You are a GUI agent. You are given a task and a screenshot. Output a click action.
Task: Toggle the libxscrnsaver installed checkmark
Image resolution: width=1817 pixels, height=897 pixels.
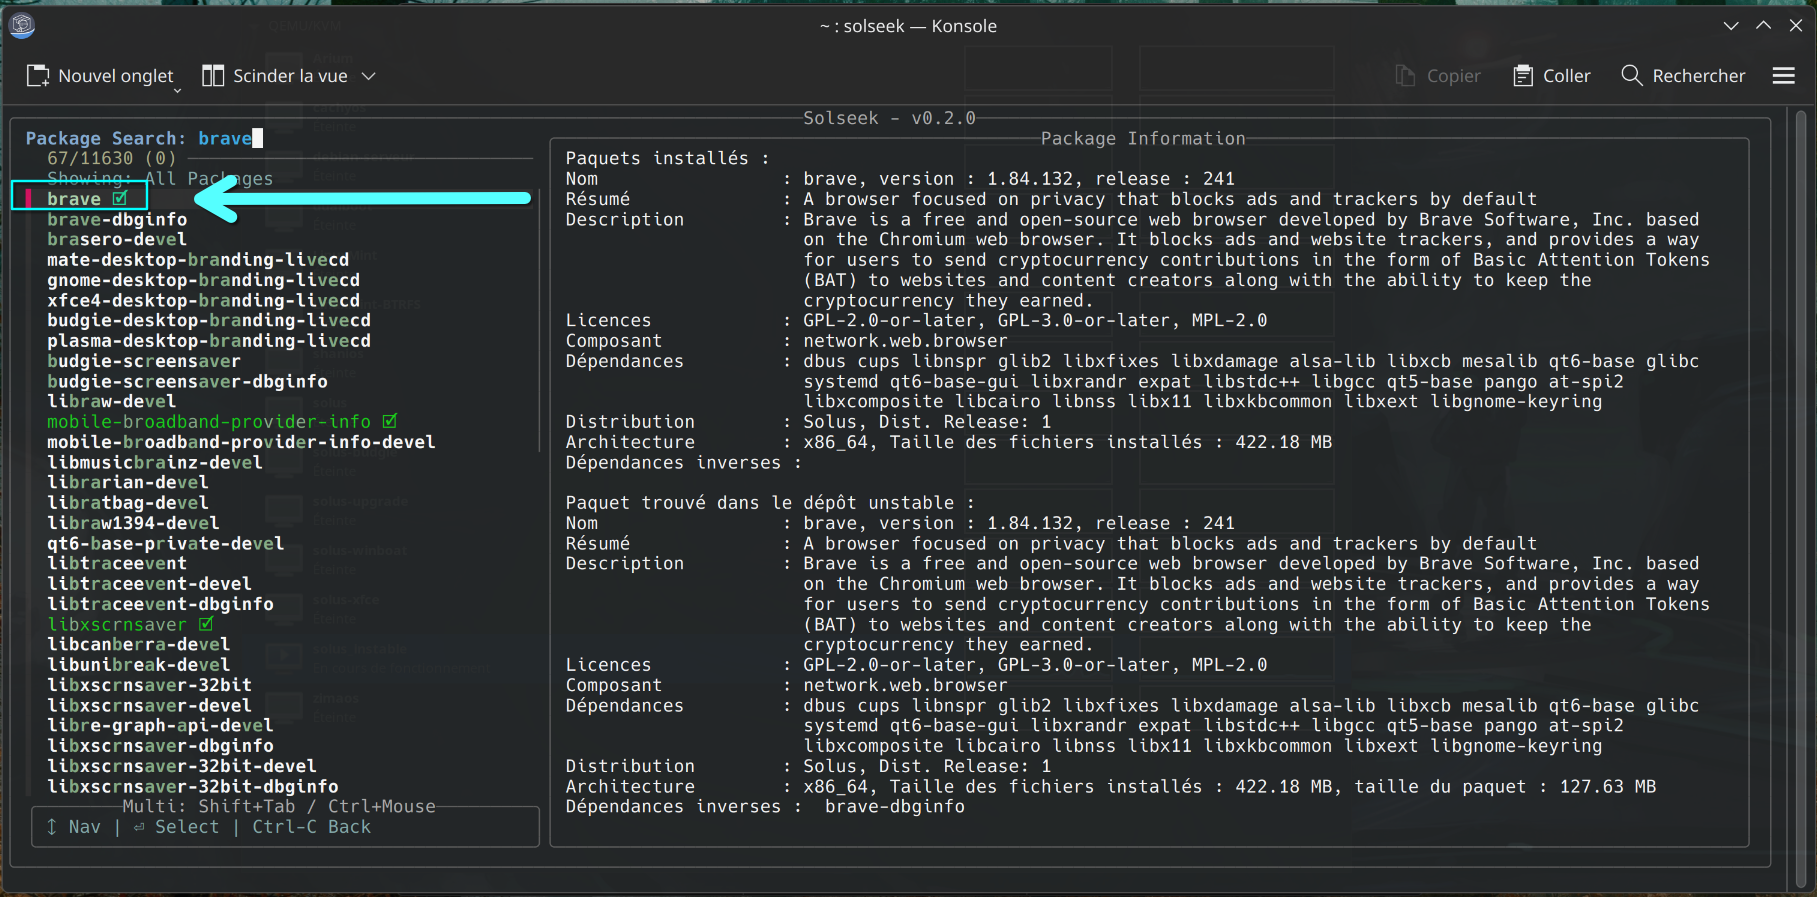[x=206, y=624]
